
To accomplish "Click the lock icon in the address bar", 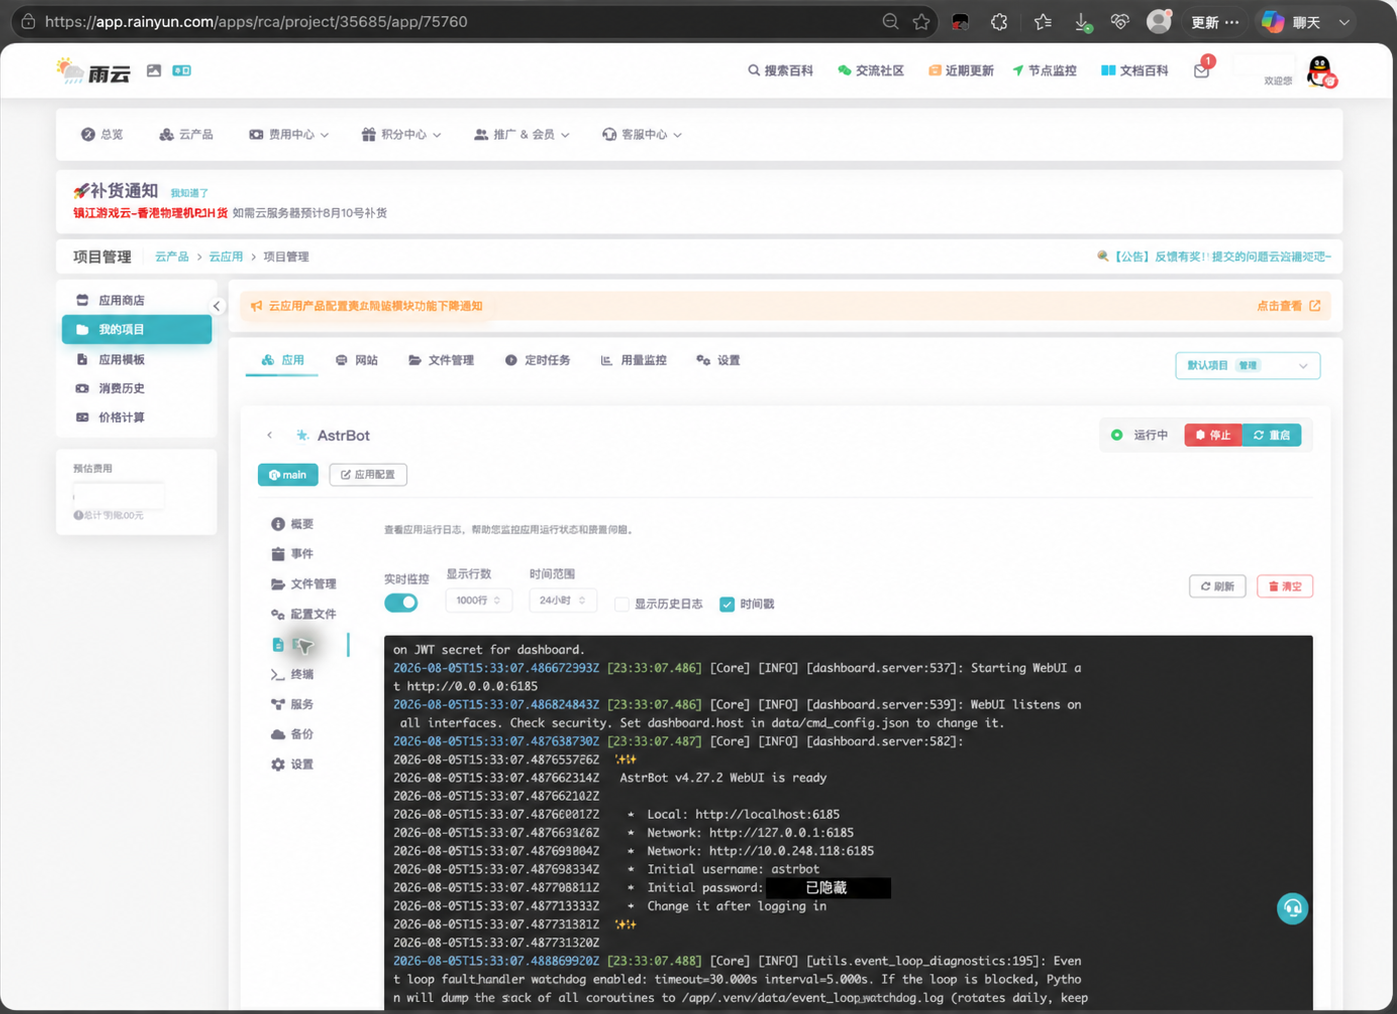I will click(28, 22).
